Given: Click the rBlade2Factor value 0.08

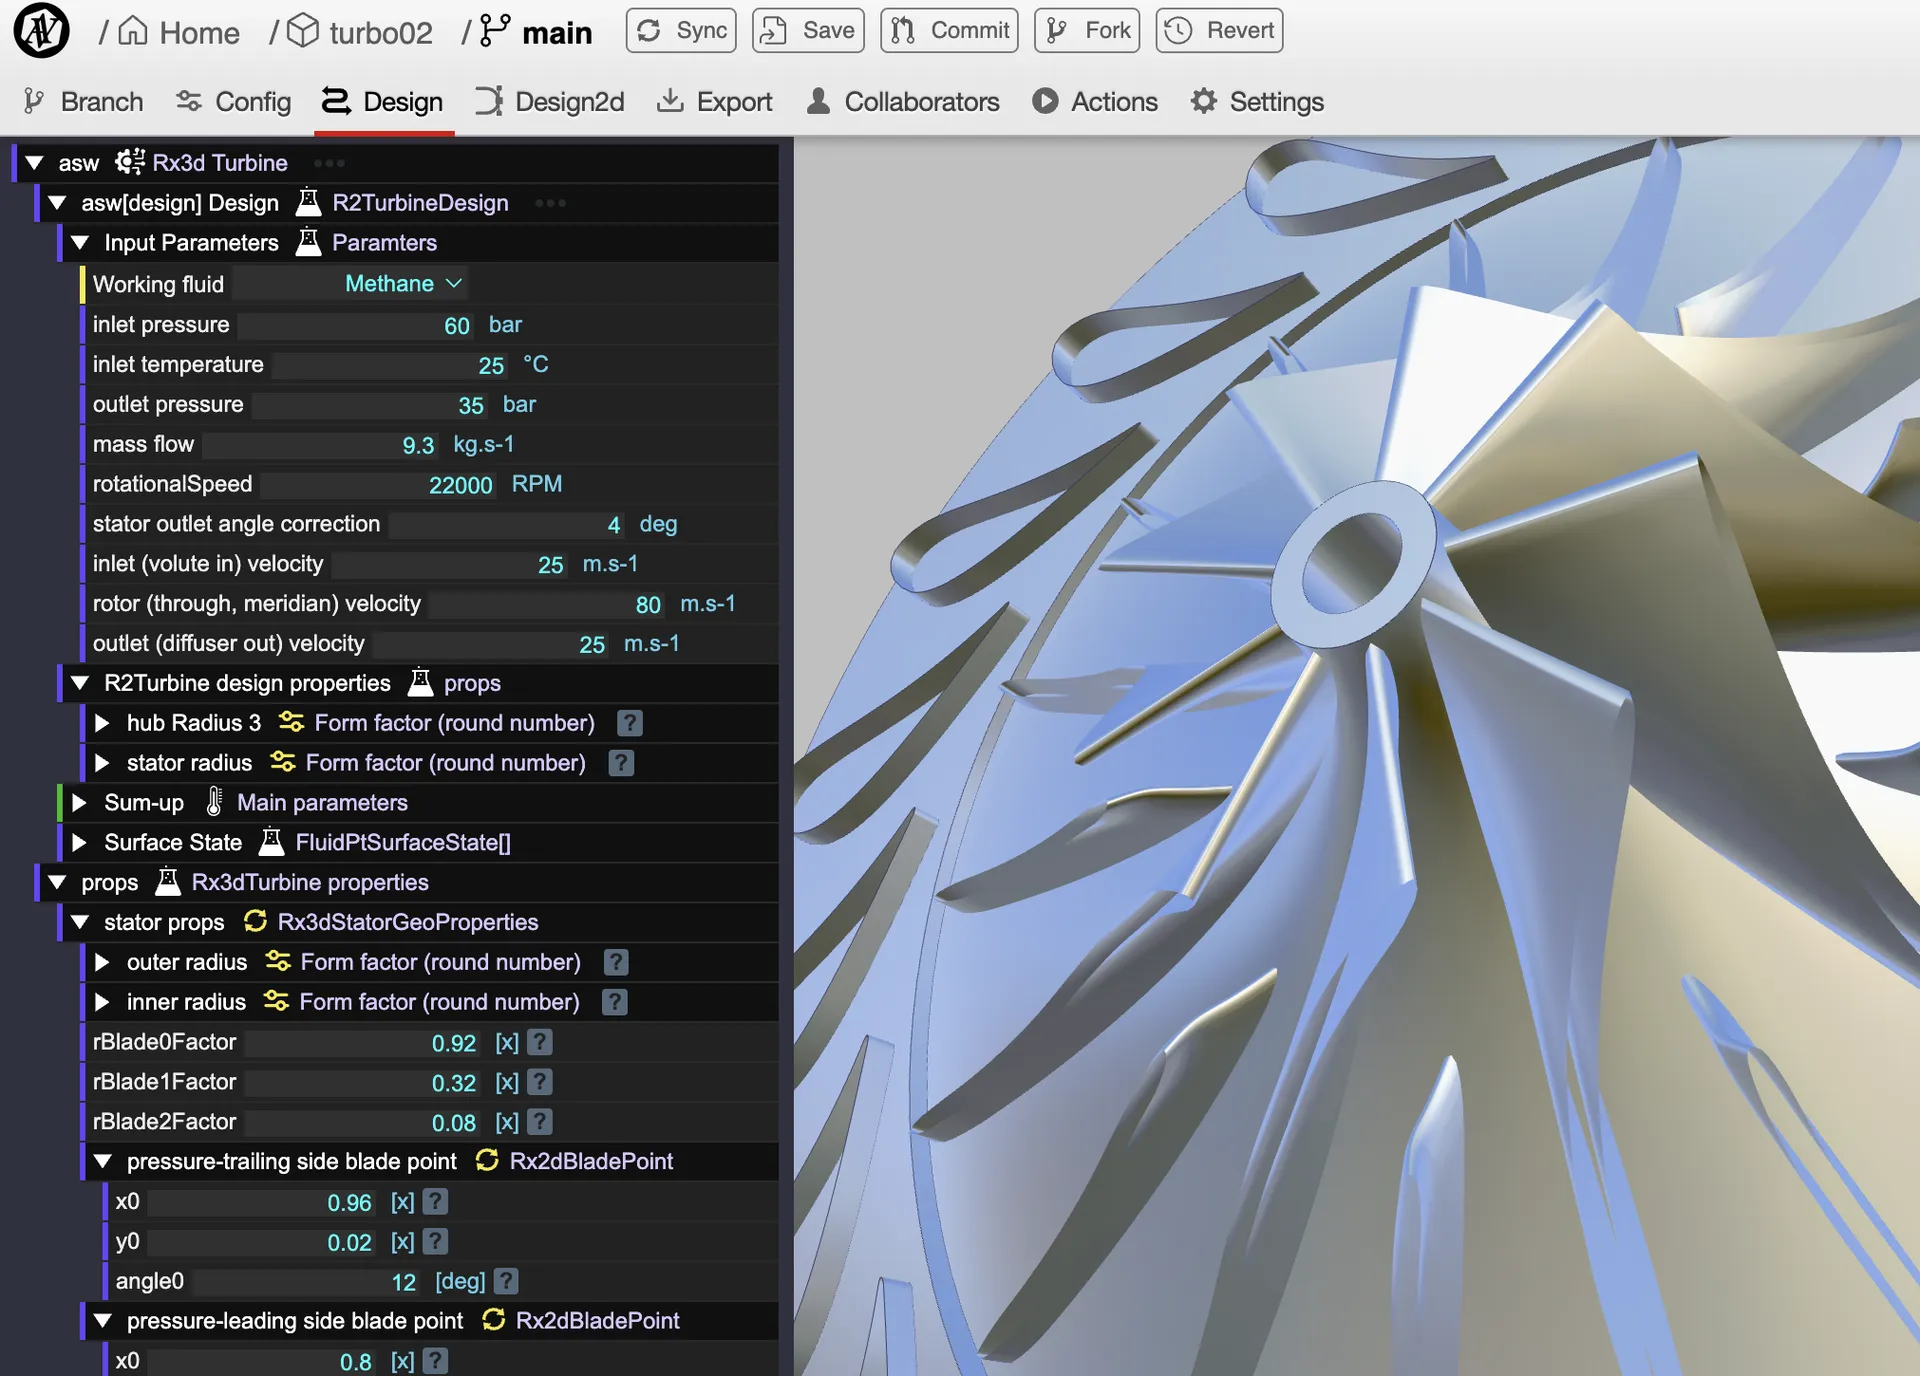Looking at the screenshot, I should pos(454,1123).
